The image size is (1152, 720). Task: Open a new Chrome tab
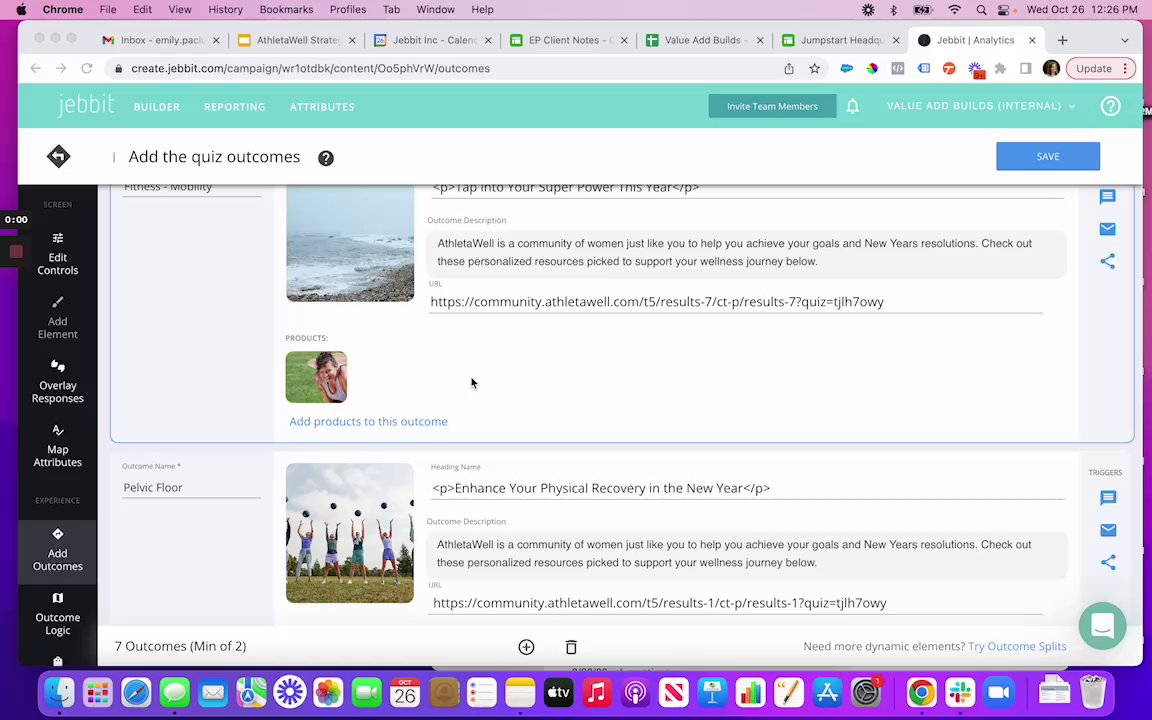tap(1062, 40)
